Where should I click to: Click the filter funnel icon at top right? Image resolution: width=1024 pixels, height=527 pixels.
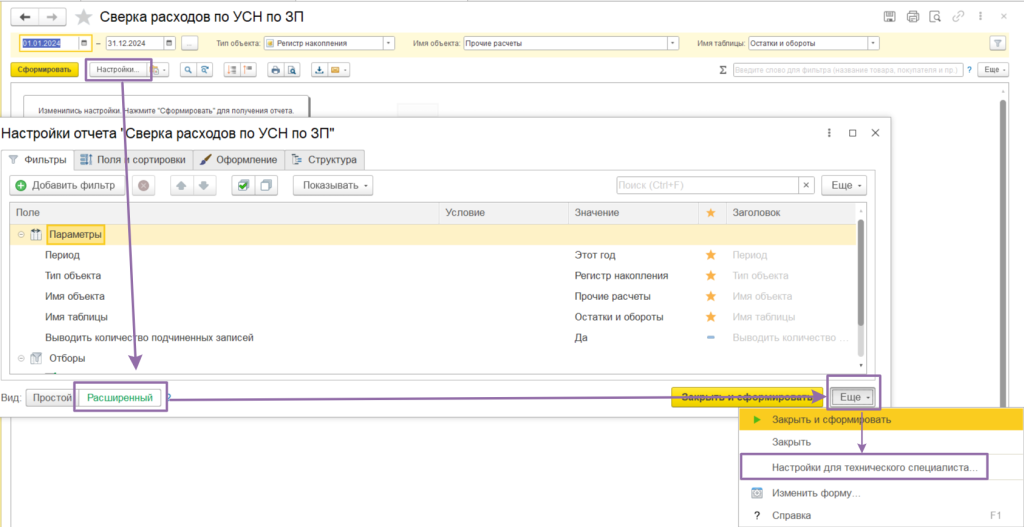point(997,43)
